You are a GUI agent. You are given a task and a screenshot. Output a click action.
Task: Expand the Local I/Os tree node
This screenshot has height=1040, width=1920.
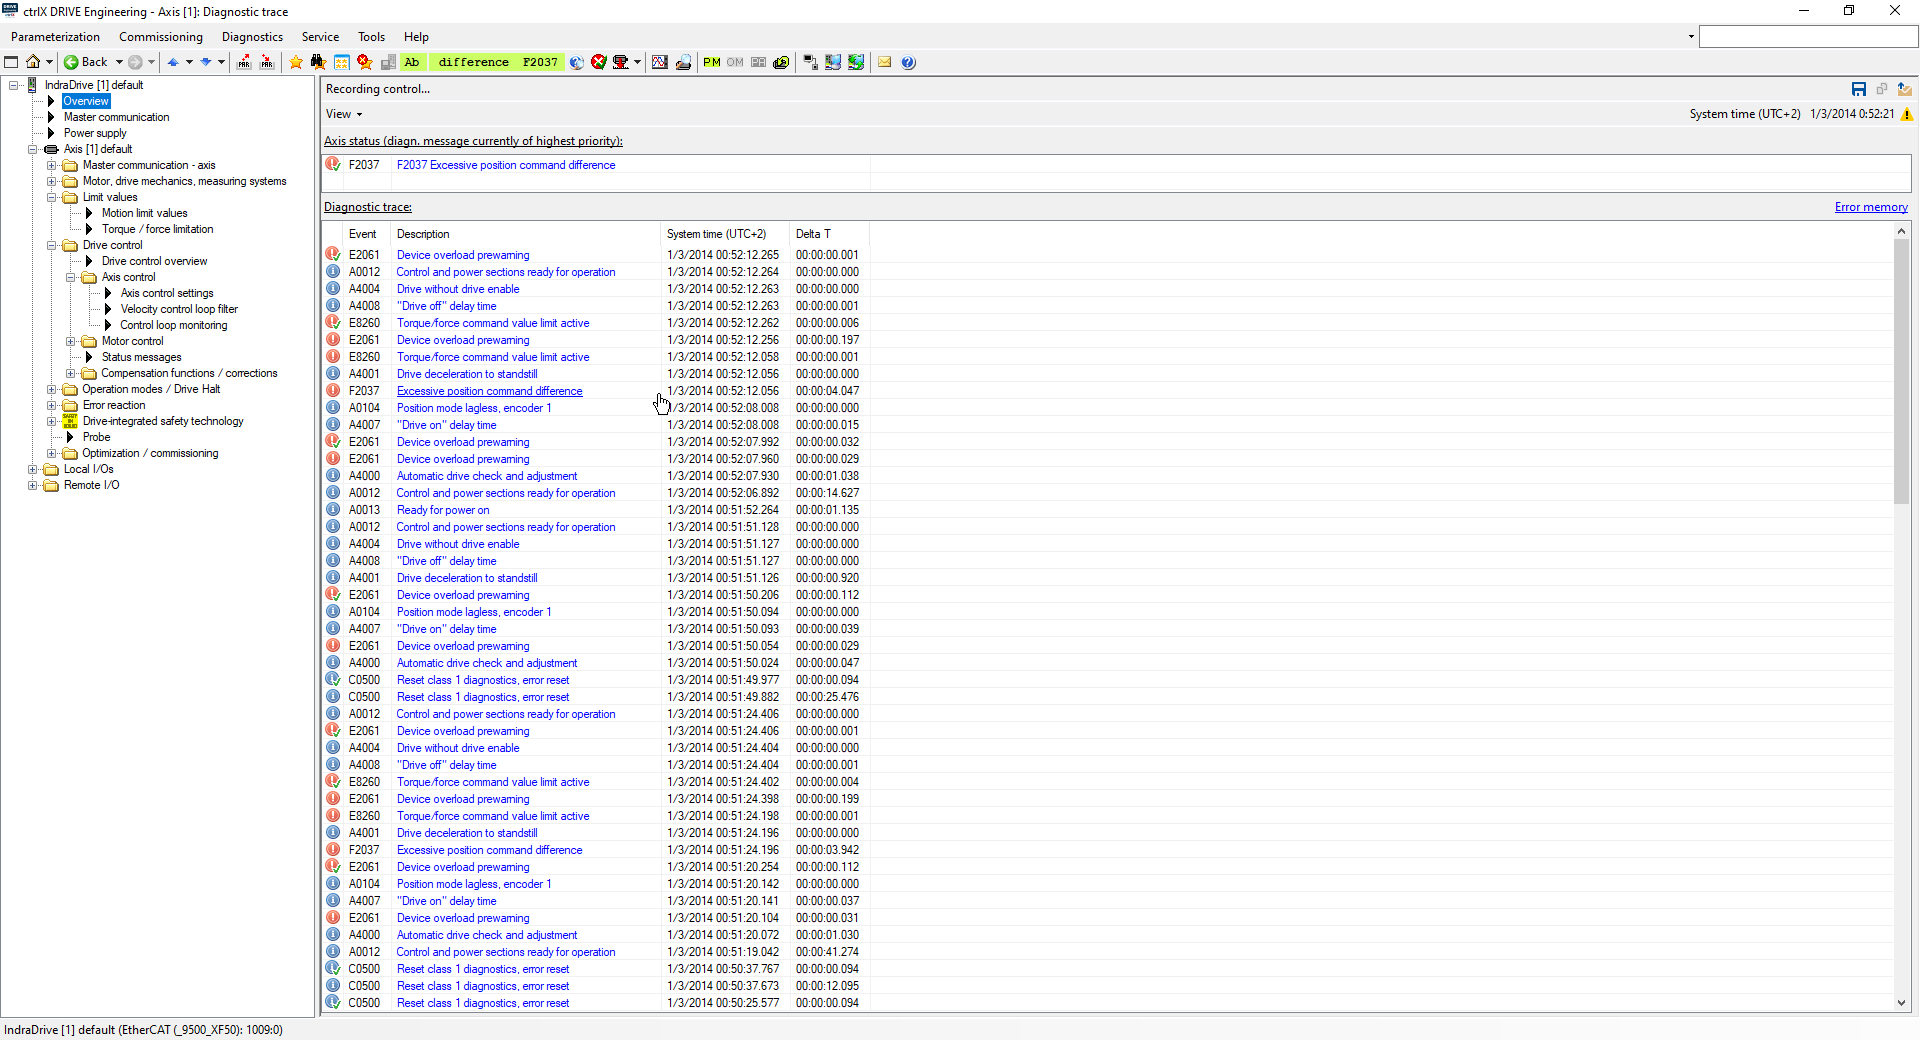pos(33,469)
